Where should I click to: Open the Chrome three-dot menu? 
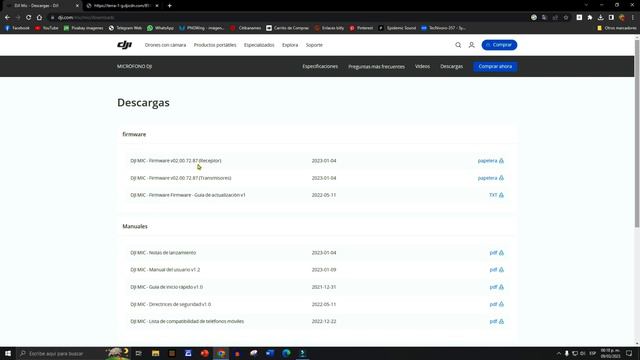tap(633, 18)
